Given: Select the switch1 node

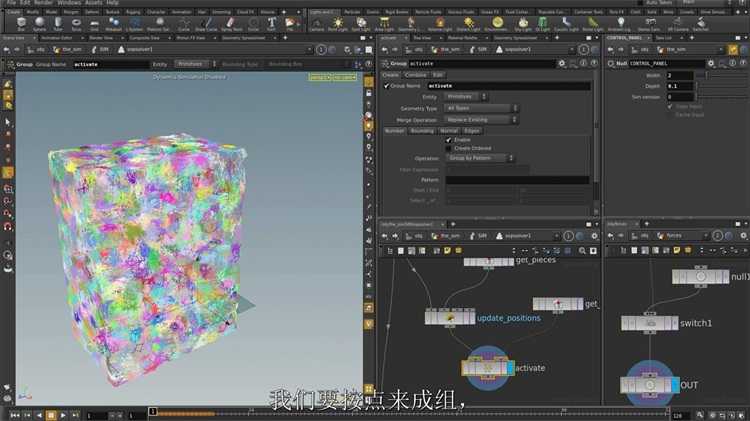Looking at the screenshot, I should [650, 323].
